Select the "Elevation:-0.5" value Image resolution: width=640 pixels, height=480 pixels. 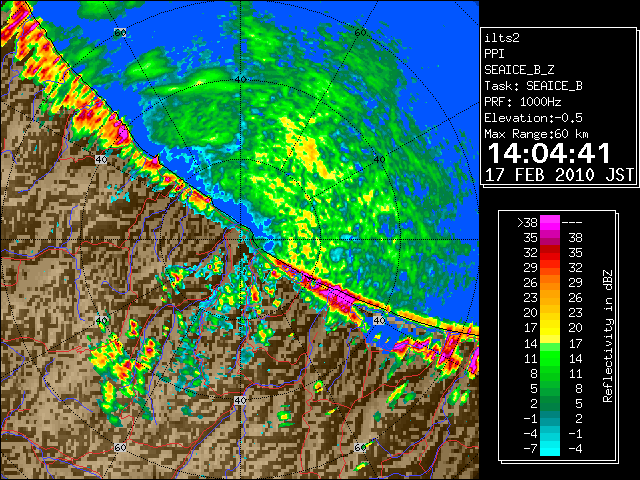coord(533,118)
